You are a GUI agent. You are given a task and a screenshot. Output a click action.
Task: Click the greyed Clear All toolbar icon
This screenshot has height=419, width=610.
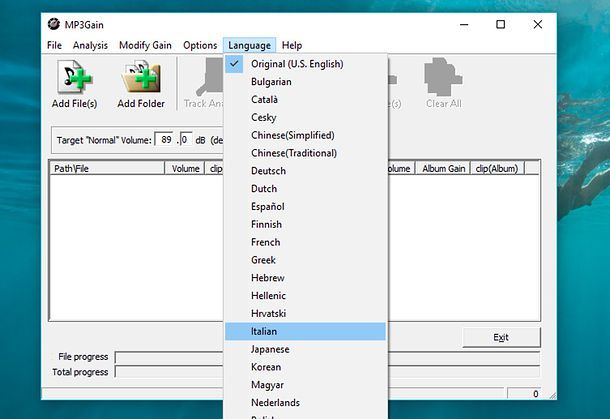point(443,77)
